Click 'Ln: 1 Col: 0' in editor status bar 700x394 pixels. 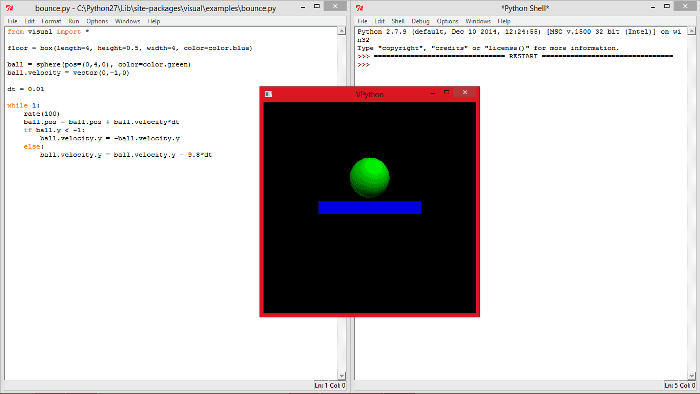tap(330, 385)
